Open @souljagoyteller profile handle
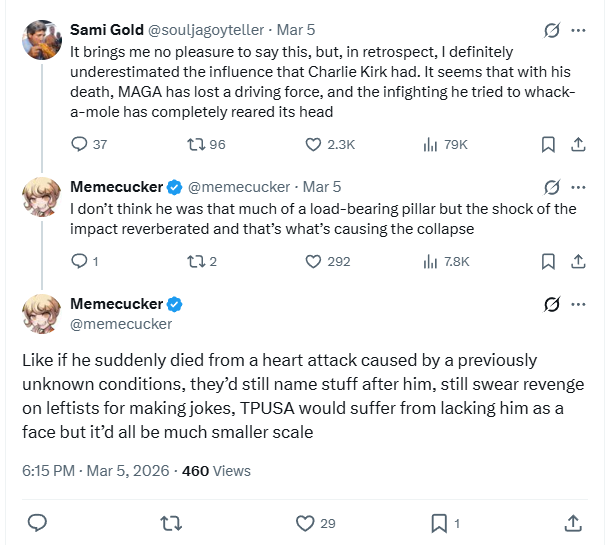Image resolution: width=605 pixels, height=545 pixels. [206, 30]
